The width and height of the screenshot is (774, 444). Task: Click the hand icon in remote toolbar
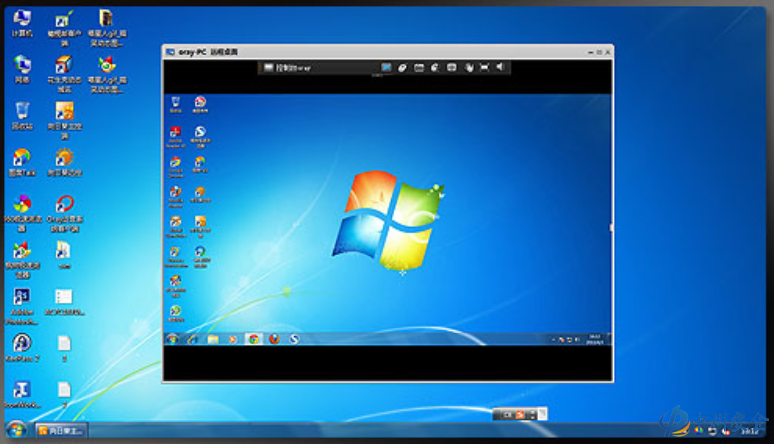(x=468, y=67)
